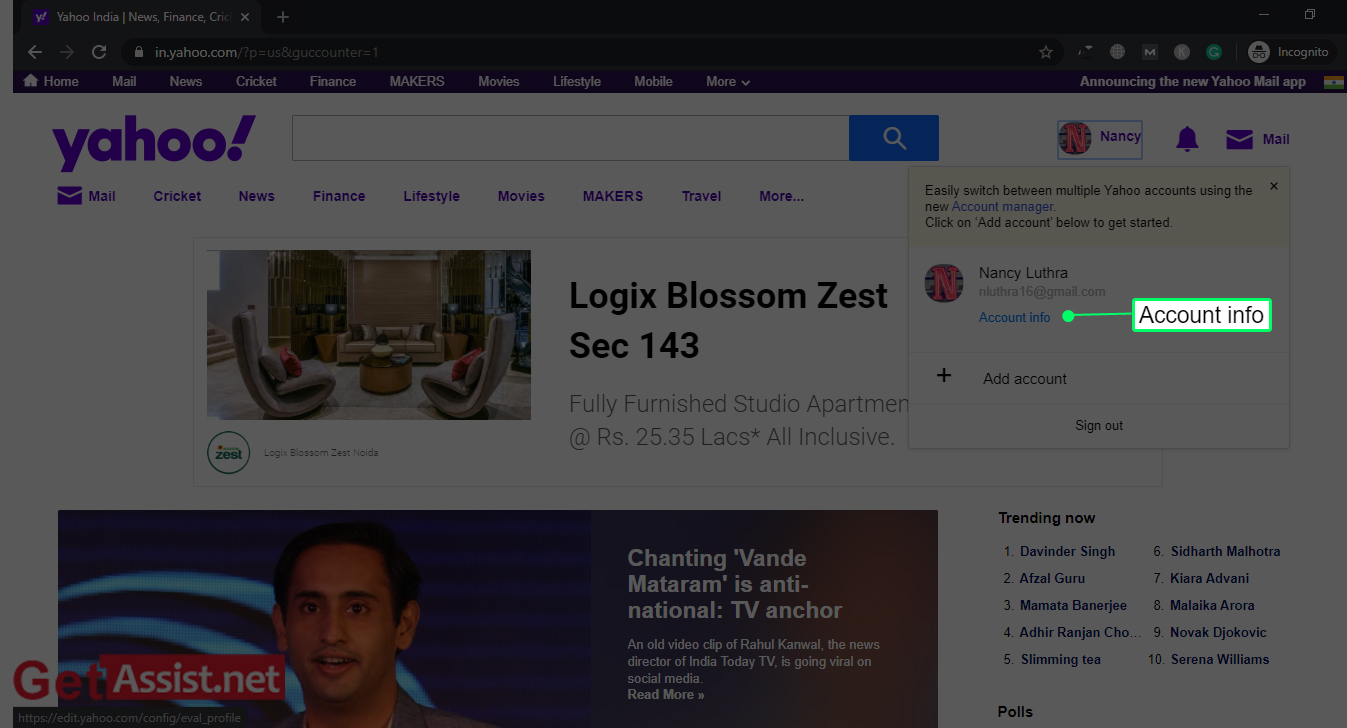
Task: Select MAKERS in the top navigation bar
Action: 417,82
